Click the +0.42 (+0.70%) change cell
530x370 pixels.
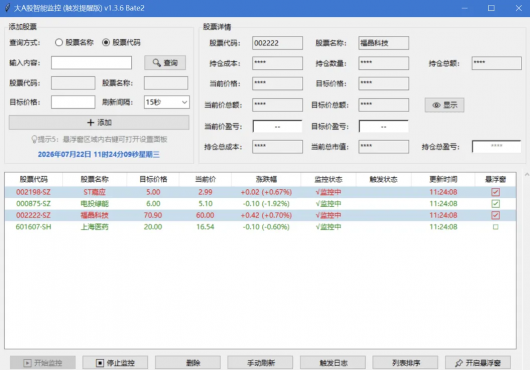point(266,215)
